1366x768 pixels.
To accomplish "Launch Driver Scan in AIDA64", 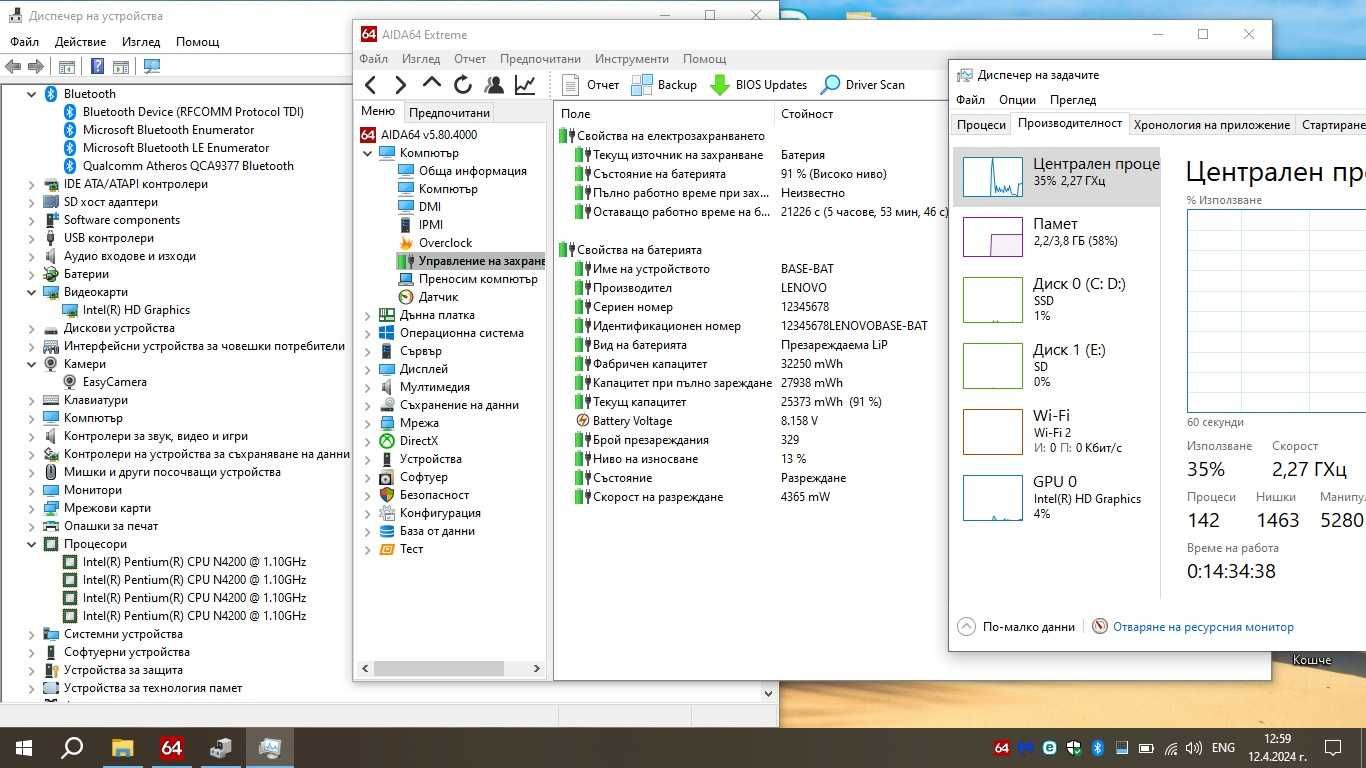I will pos(862,85).
